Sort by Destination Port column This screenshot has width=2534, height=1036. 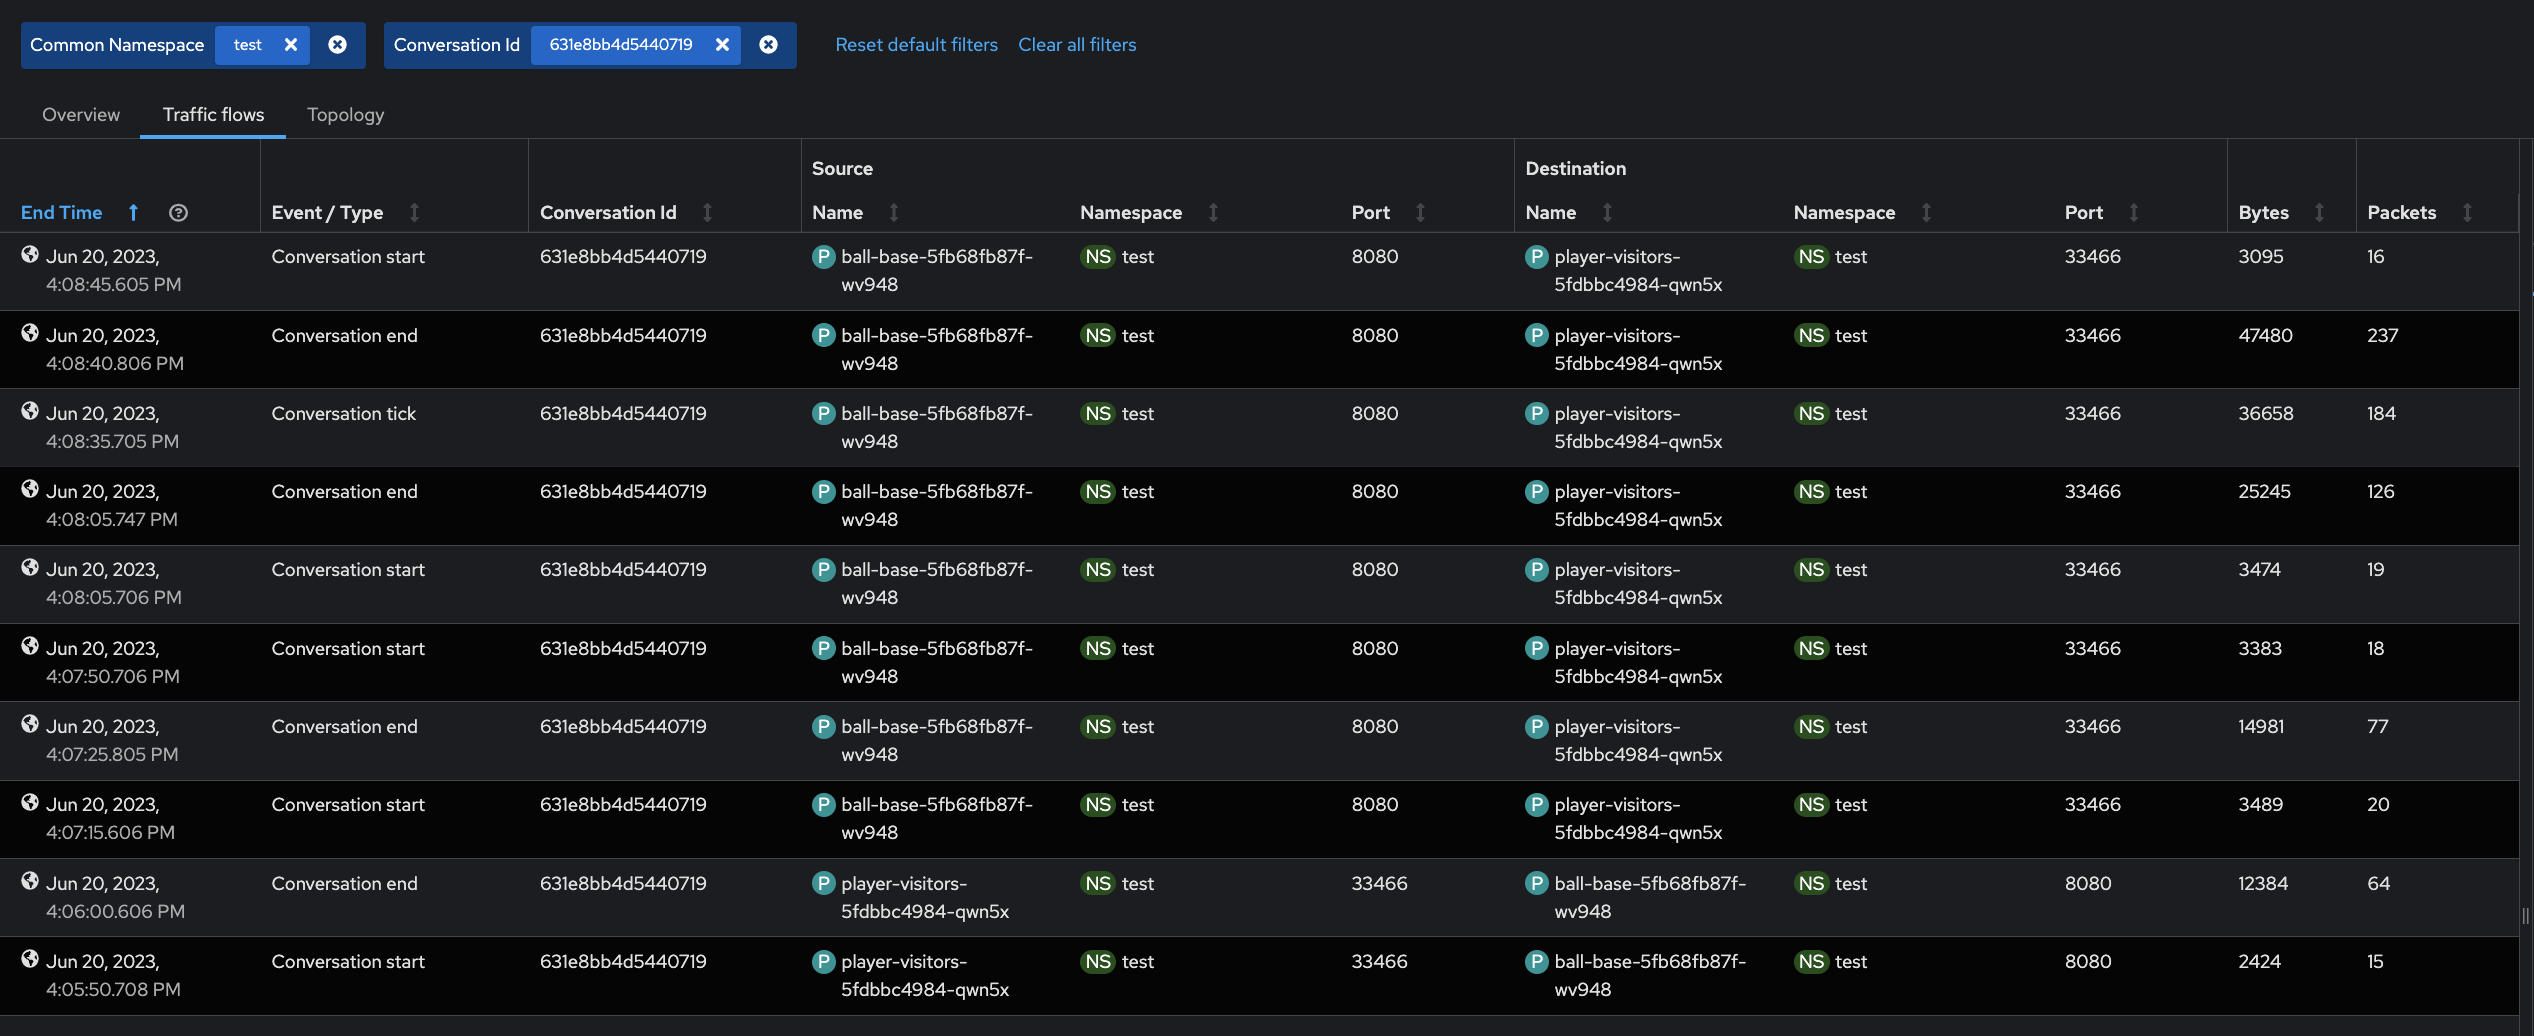click(2133, 212)
